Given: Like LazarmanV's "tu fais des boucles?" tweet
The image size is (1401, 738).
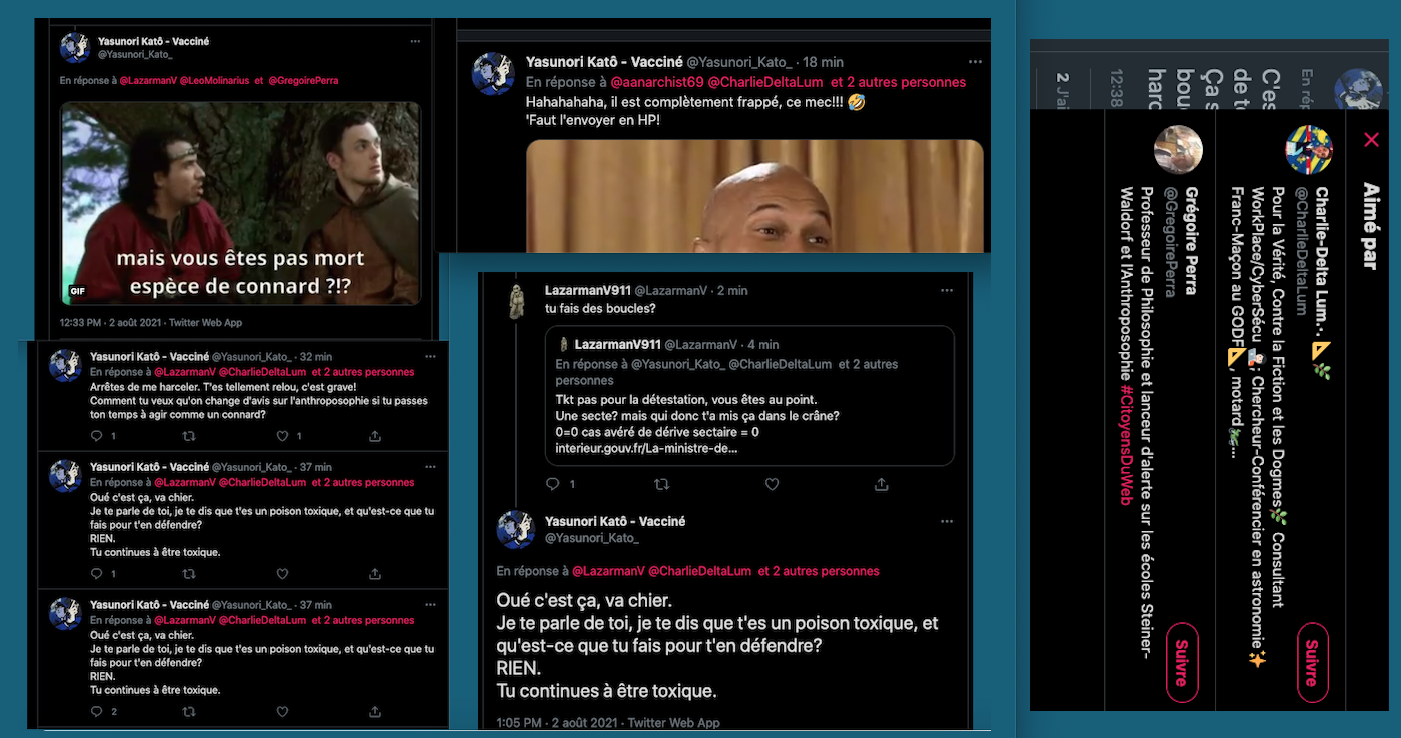Looking at the screenshot, I should coord(771,484).
